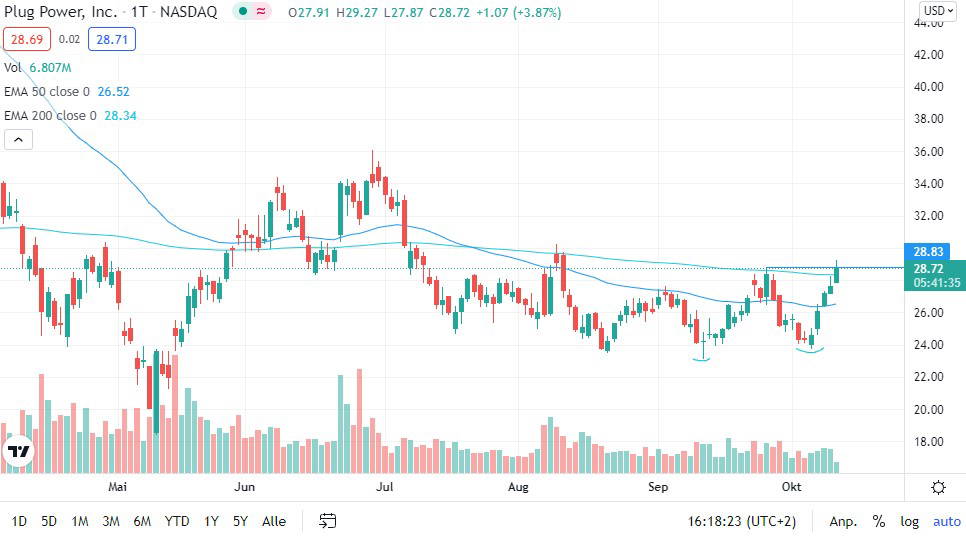966x537 pixels.
Task: Toggle auto scale mode
Action: [946, 521]
